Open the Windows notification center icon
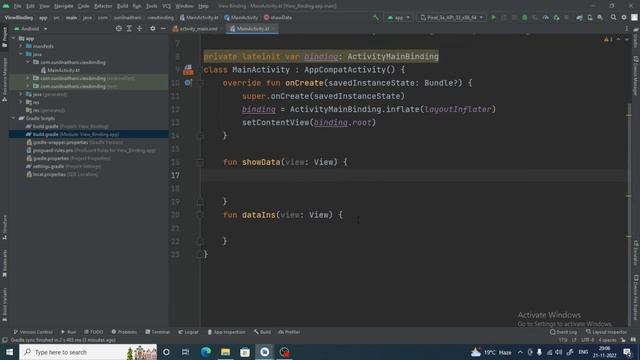Viewport: 640px width, 360px height. (627, 352)
